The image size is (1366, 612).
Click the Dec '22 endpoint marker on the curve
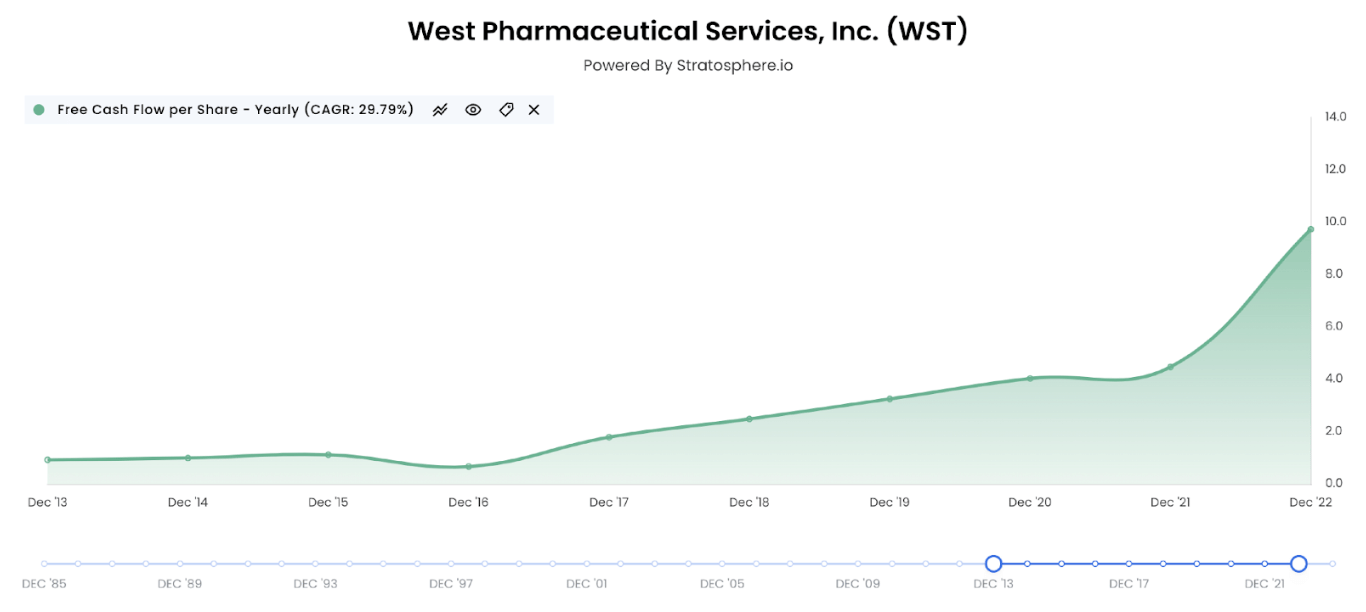click(x=1309, y=228)
